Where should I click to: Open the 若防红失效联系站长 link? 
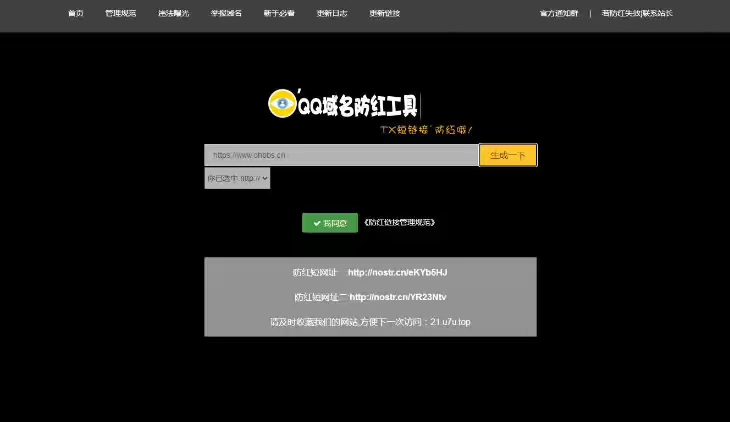coord(637,14)
